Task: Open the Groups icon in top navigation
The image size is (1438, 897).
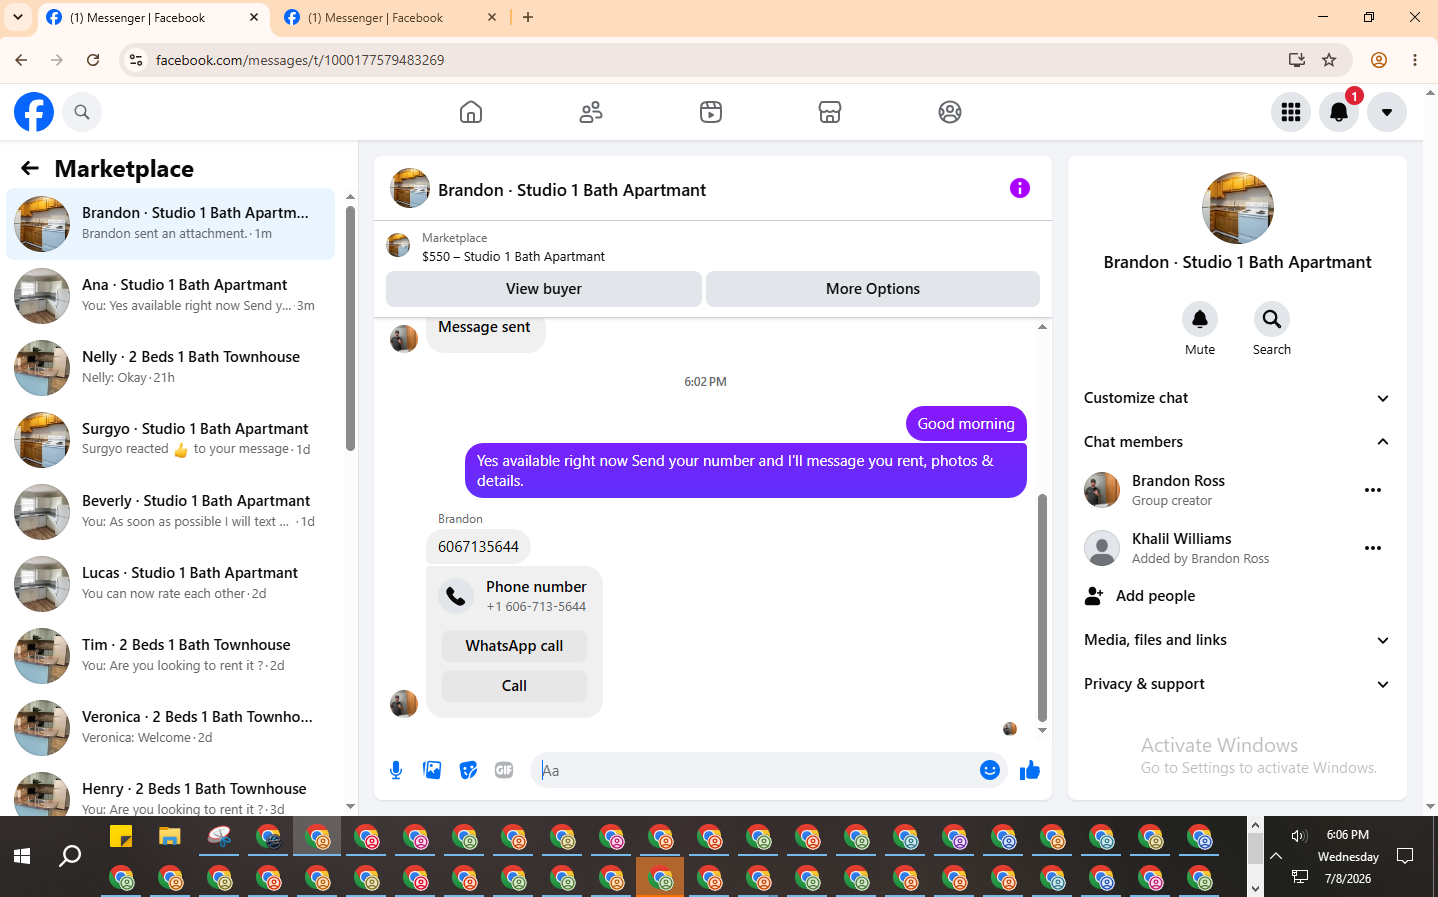Action: (950, 112)
